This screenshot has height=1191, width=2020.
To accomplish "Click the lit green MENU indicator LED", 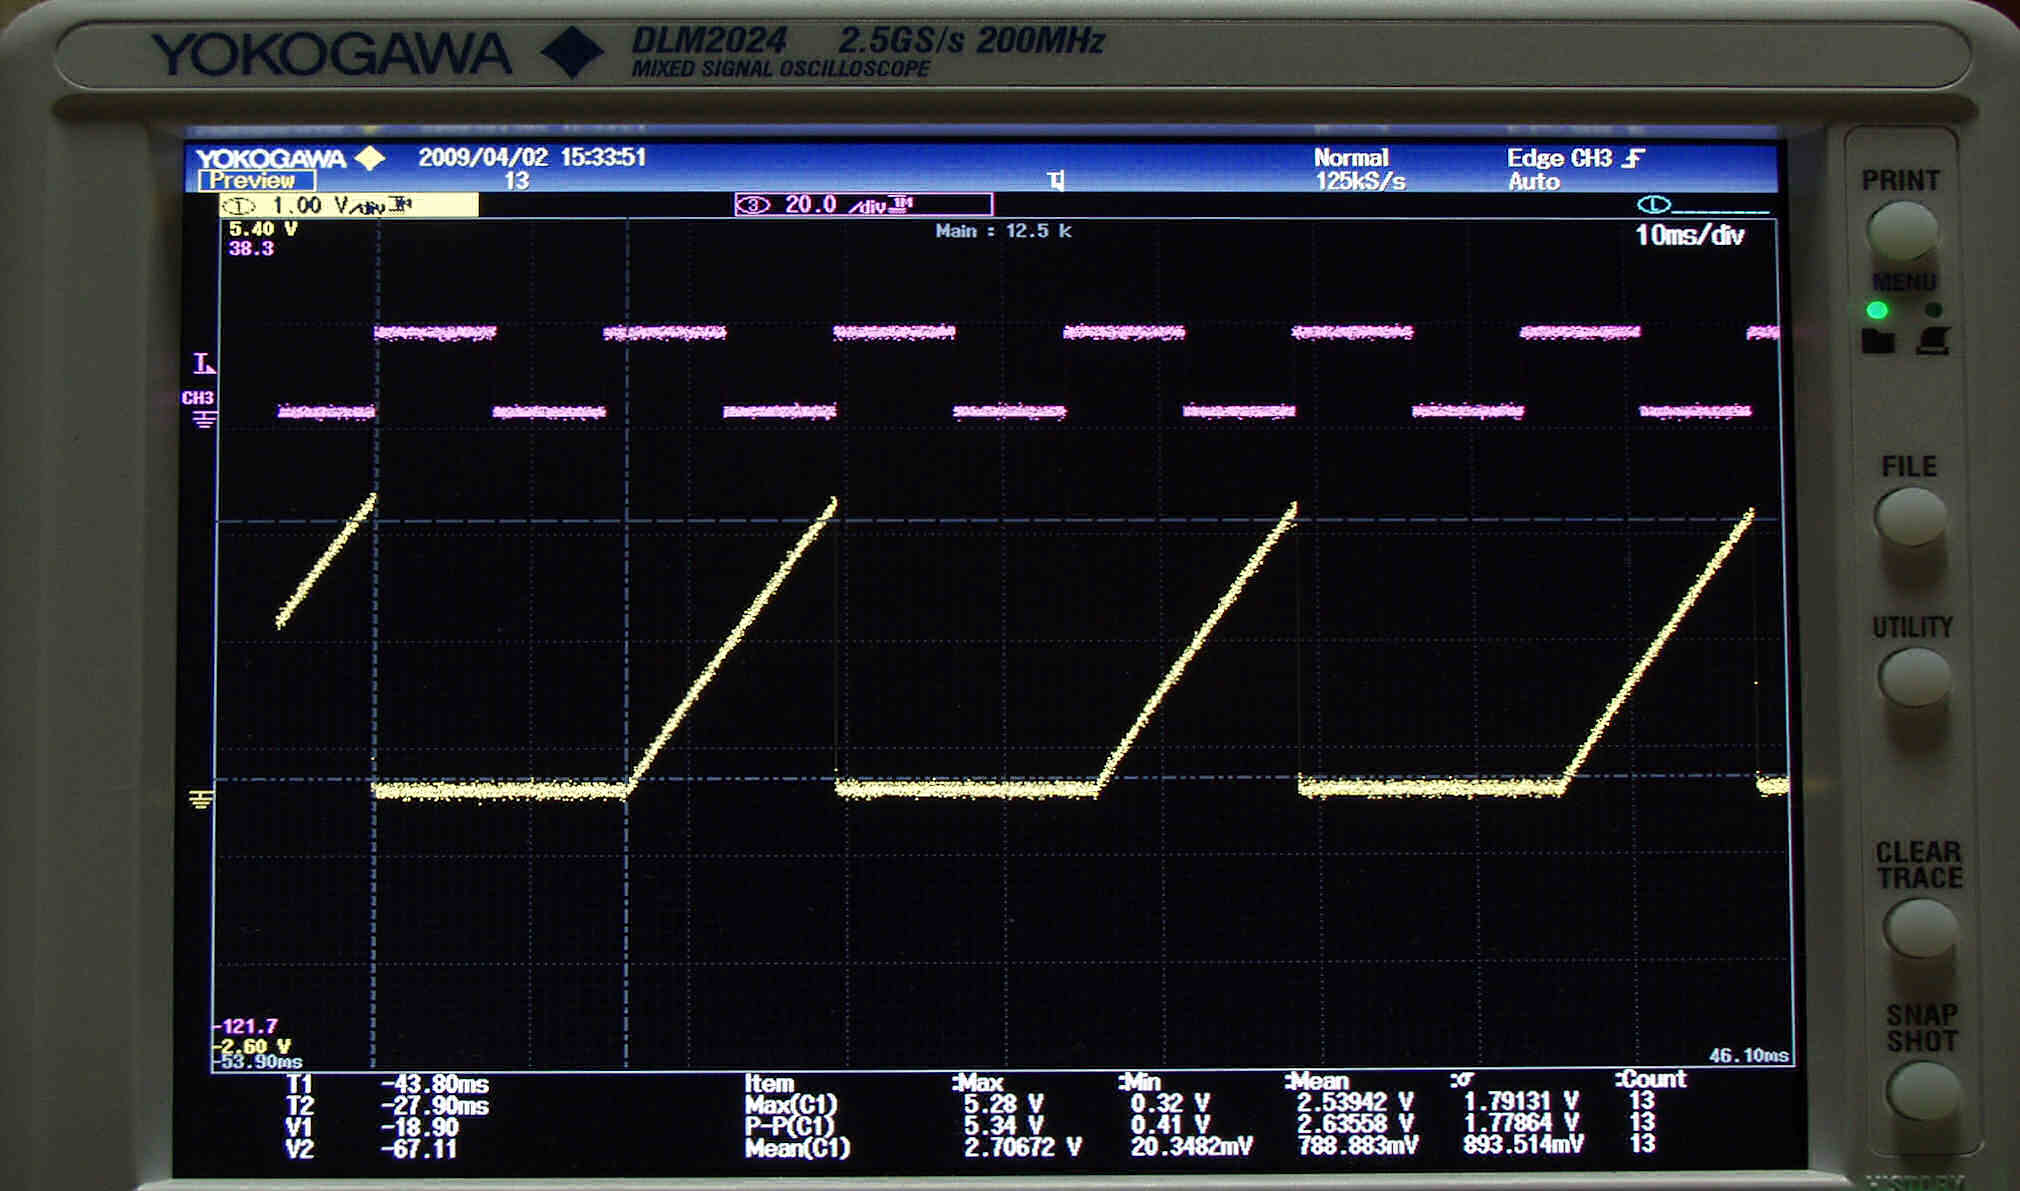I will 1877,310.
